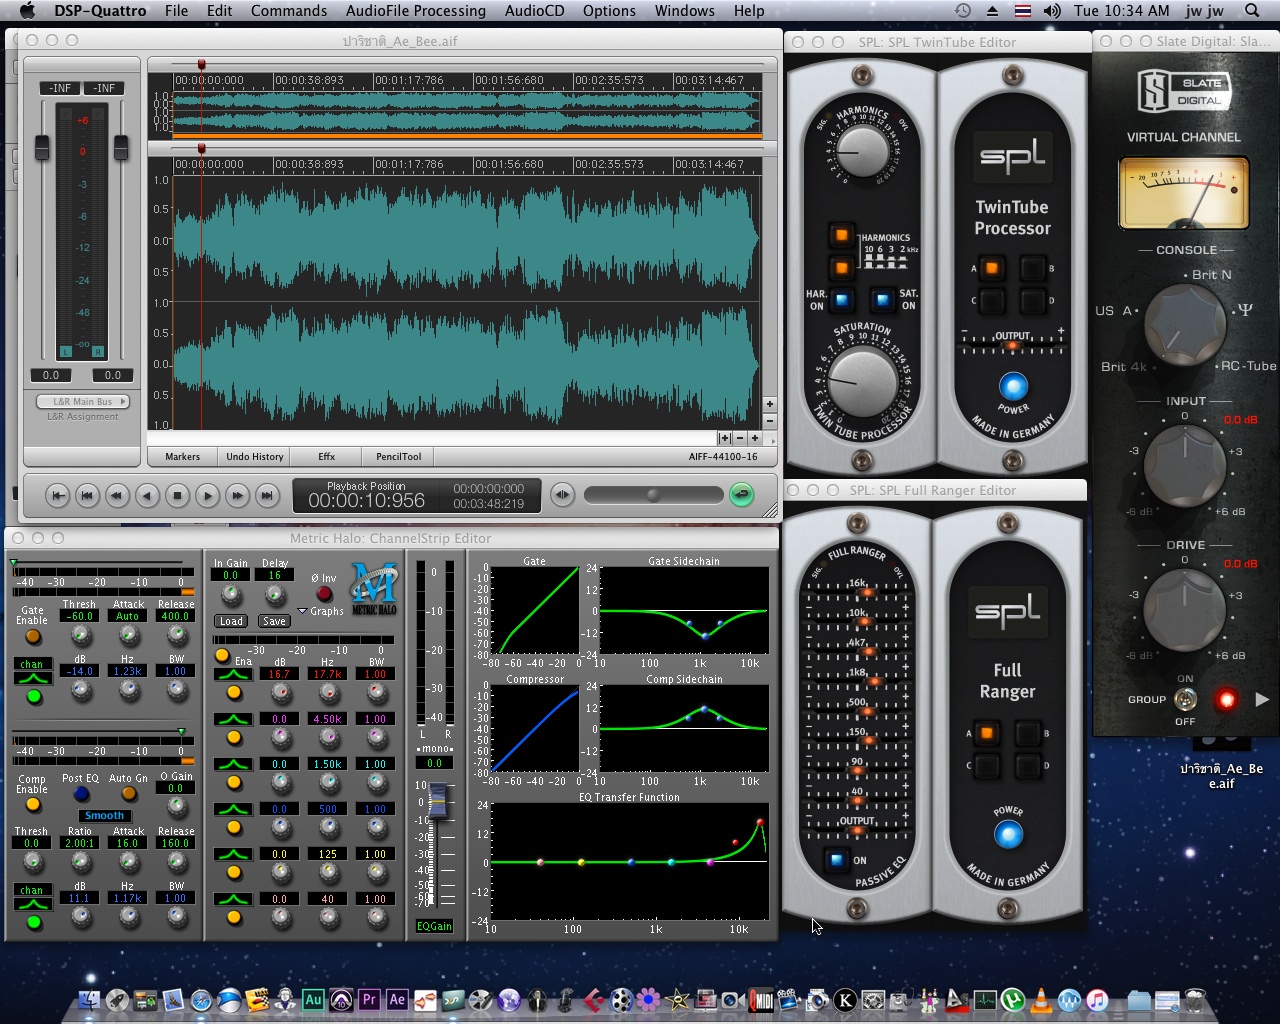The height and width of the screenshot is (1024, 1280).
Task: Click the gate Thresh value field -60.0
Action: point(79,616)
